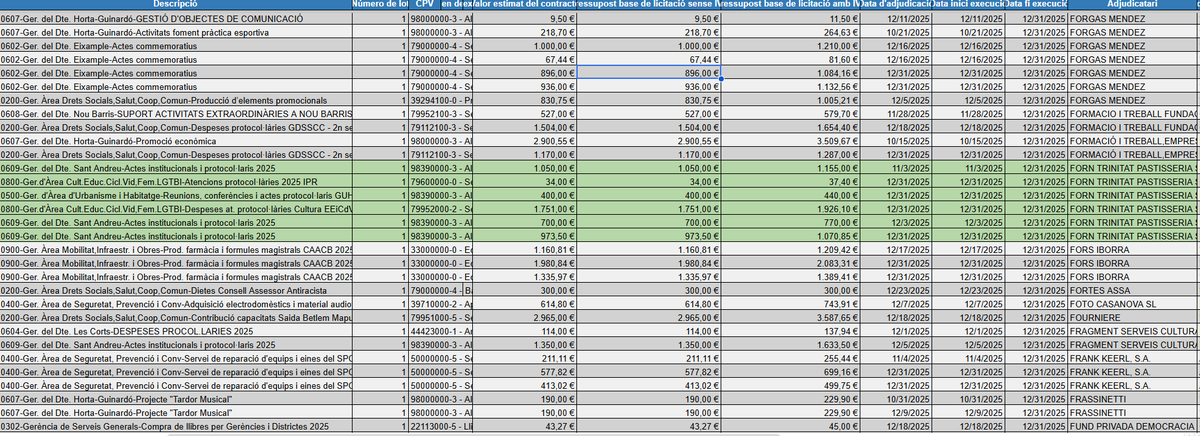Click the 12/23/2025 adjudication date cell

896,290
